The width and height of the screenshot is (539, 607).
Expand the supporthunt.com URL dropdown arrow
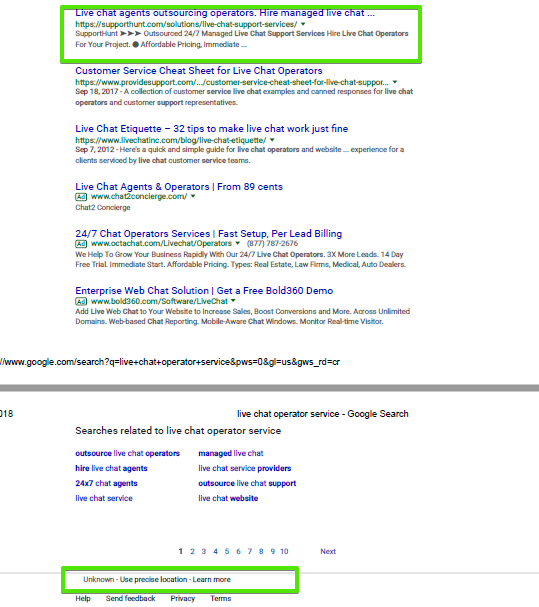coord(303,24)
